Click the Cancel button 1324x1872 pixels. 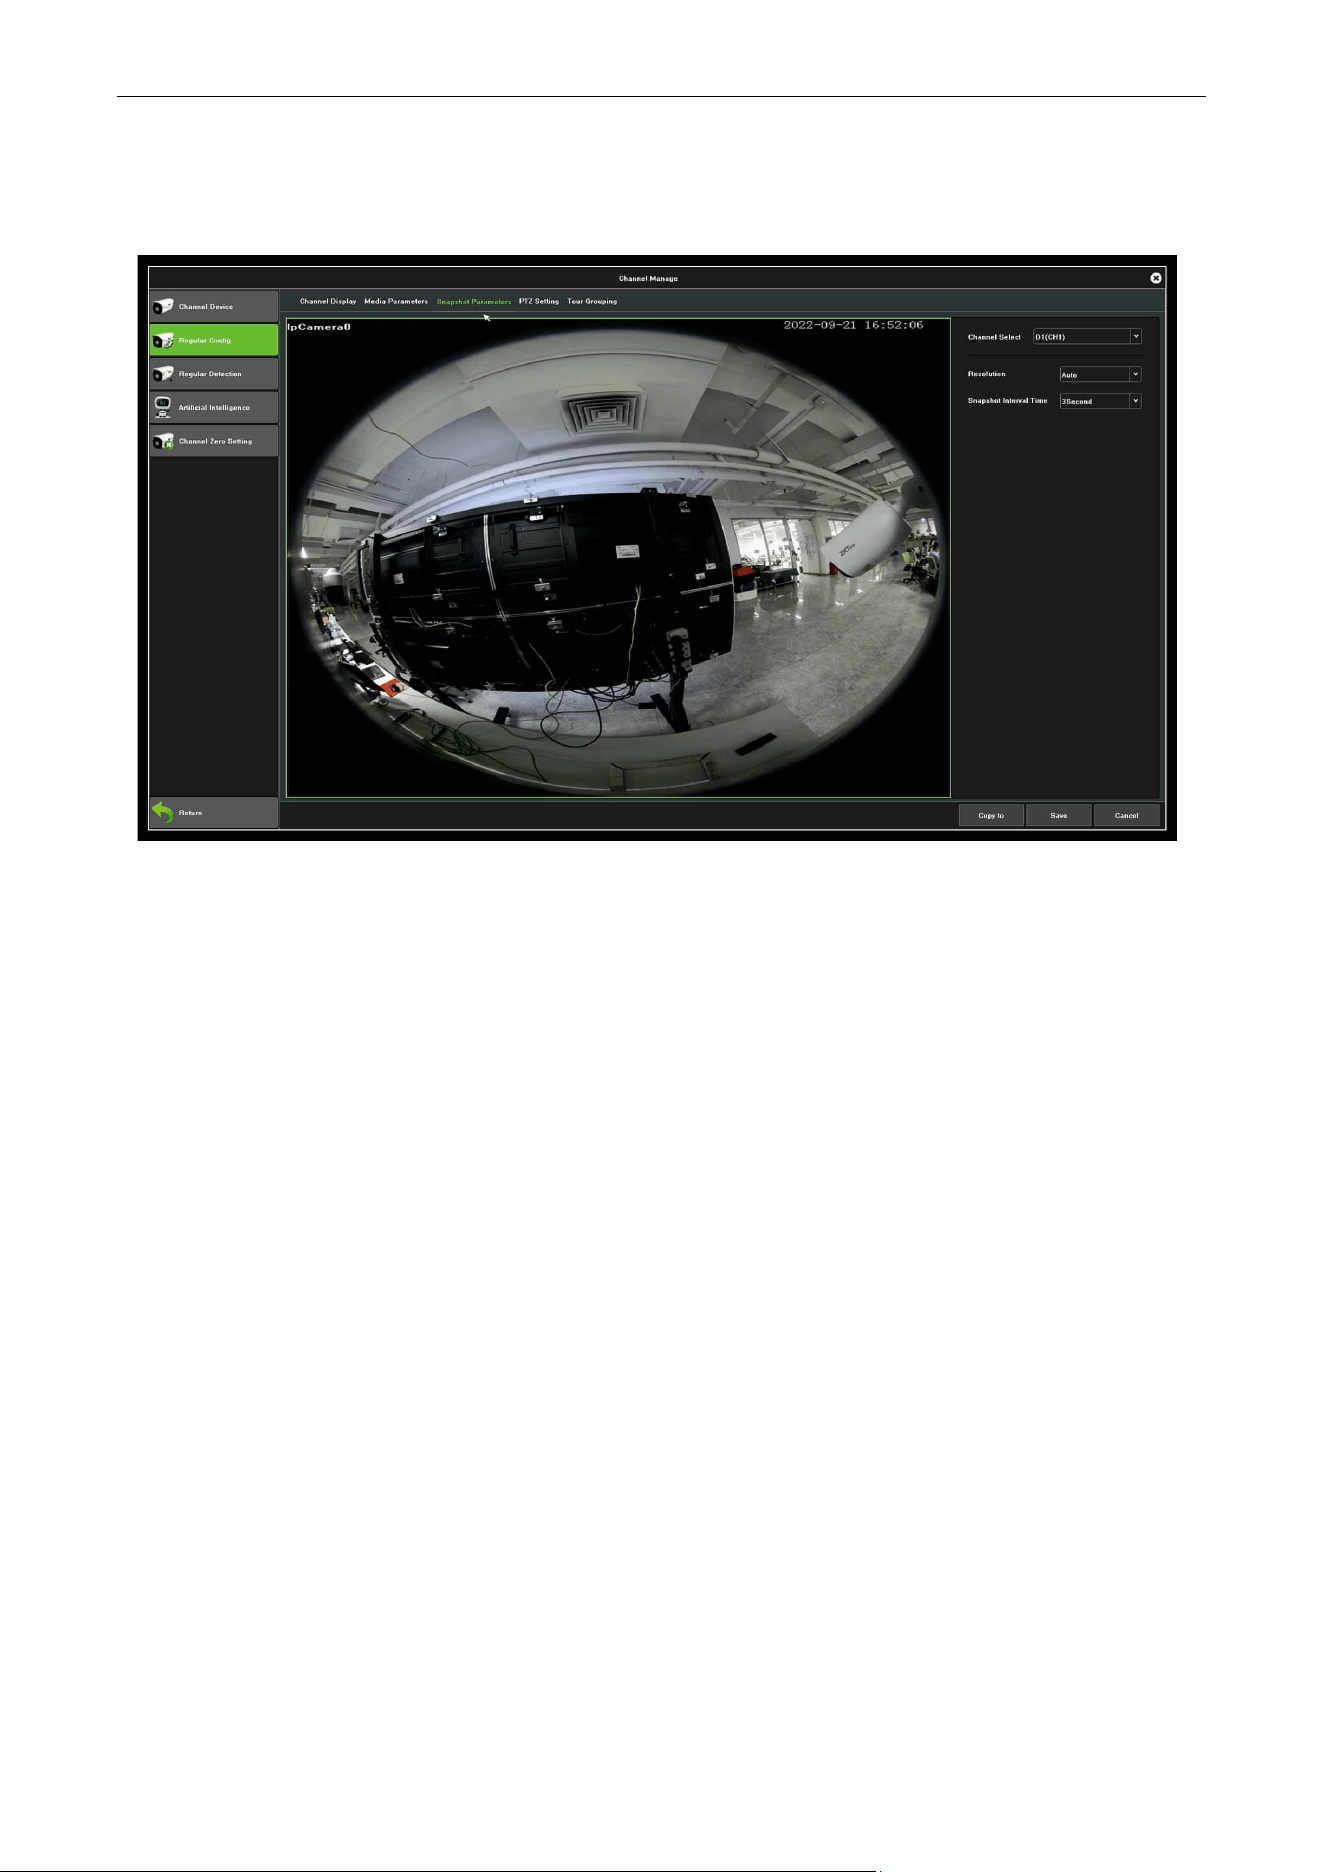click(x=1127, y=815)
